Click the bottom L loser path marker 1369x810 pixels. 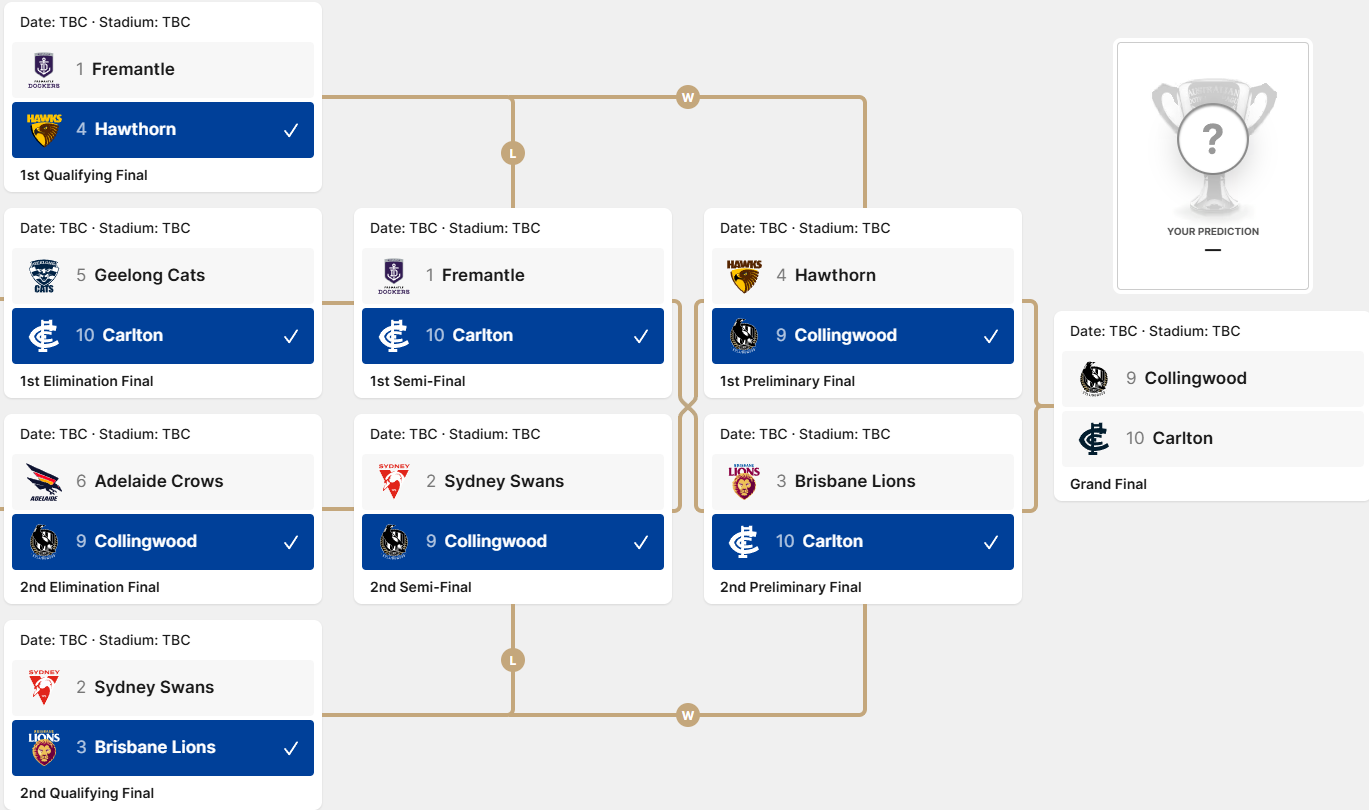click(513, 660)
